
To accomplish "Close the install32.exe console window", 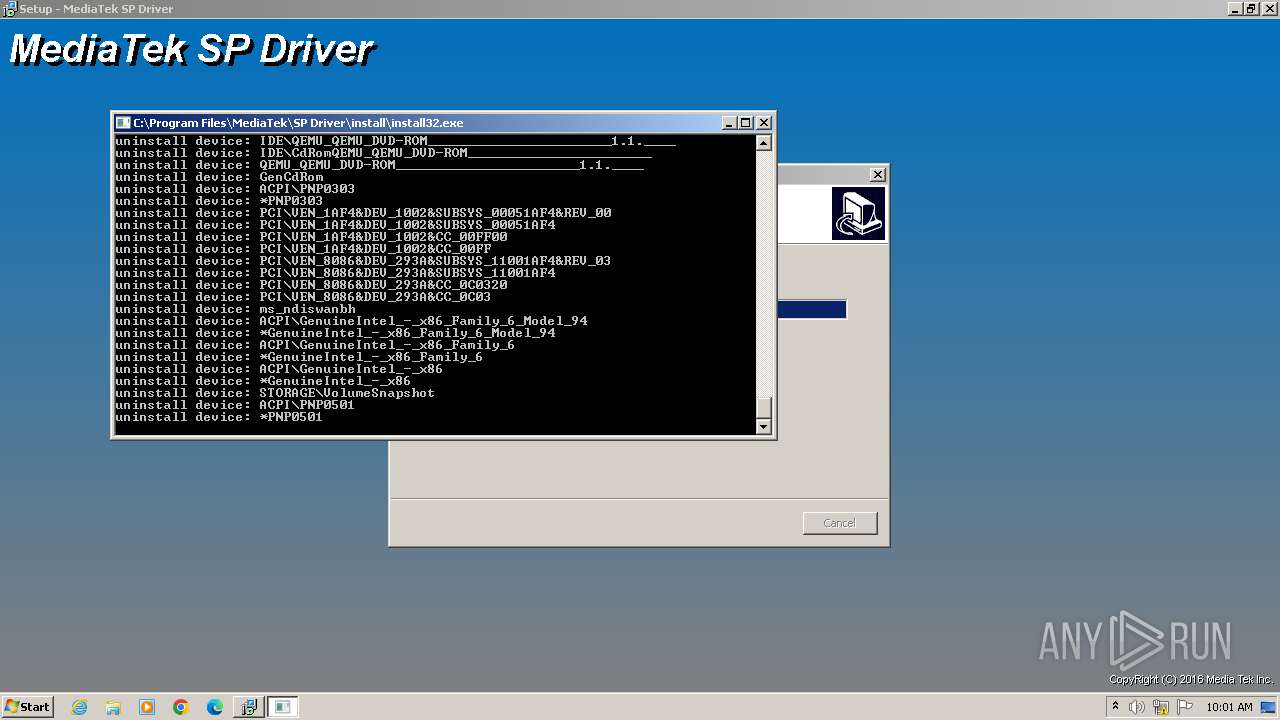I will 764,123.
